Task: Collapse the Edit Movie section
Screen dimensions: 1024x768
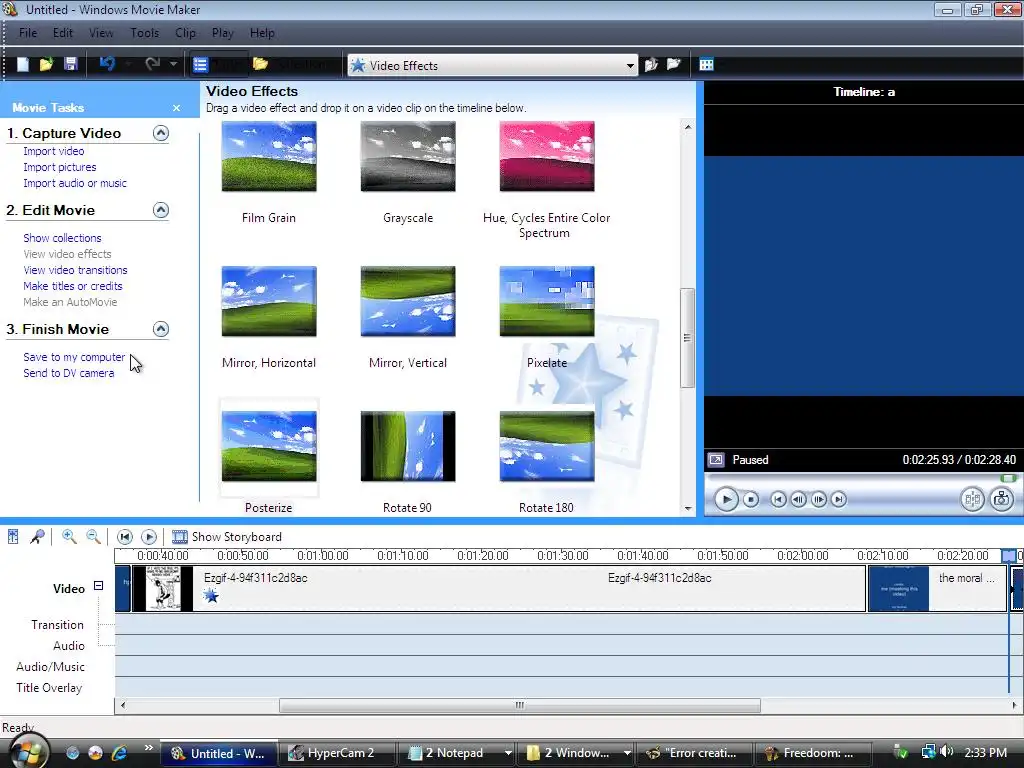Action: 161,210
